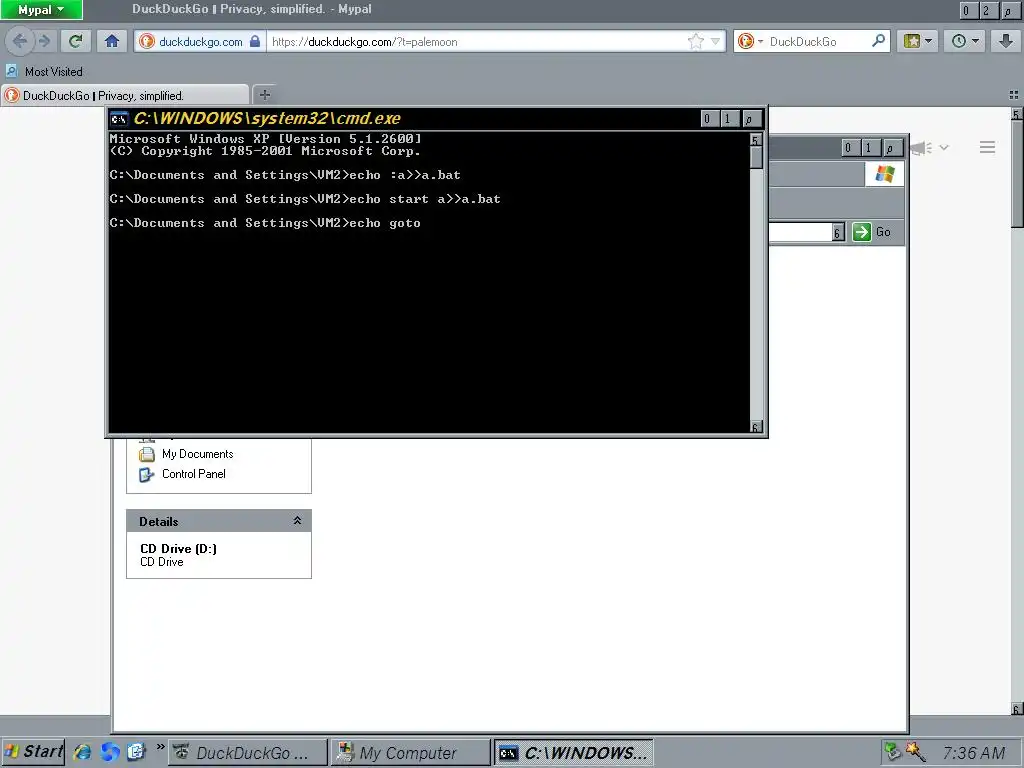Open the address bar history dropdown arrow
The height and width of the screenshot is (768, 1024).
715,42
